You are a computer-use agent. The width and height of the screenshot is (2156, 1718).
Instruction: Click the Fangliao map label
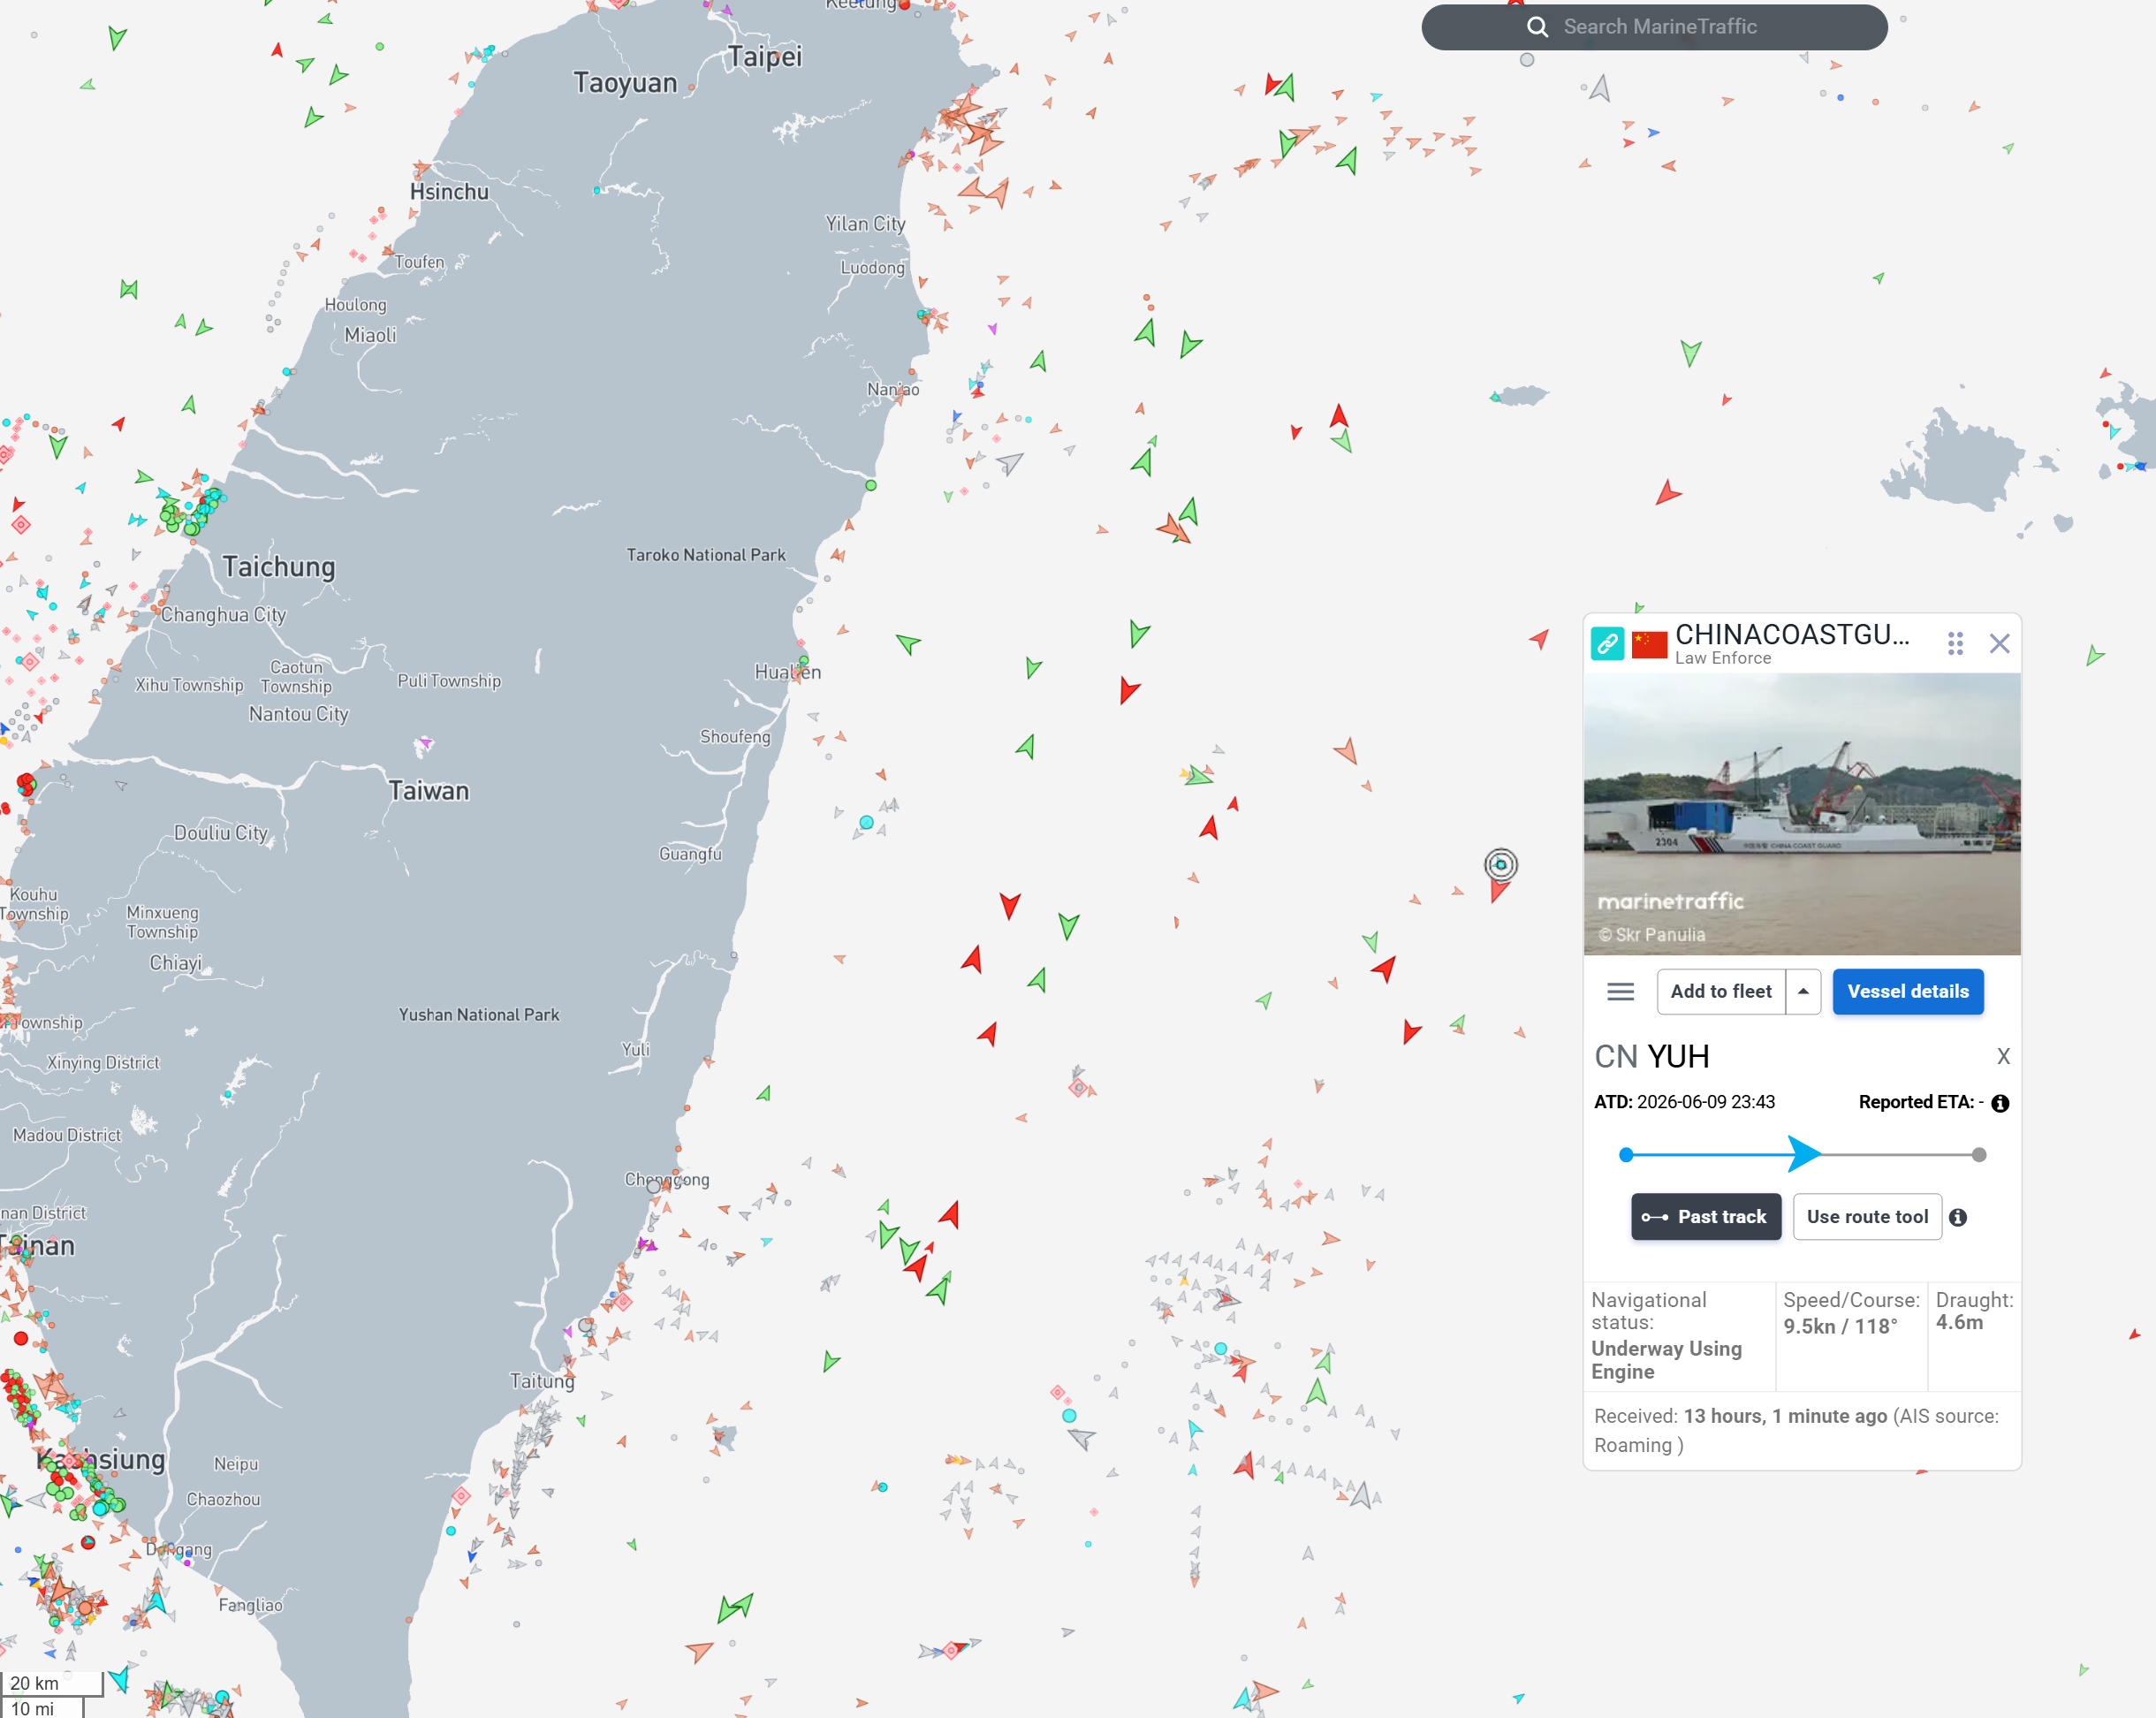tap(251, 1605)
